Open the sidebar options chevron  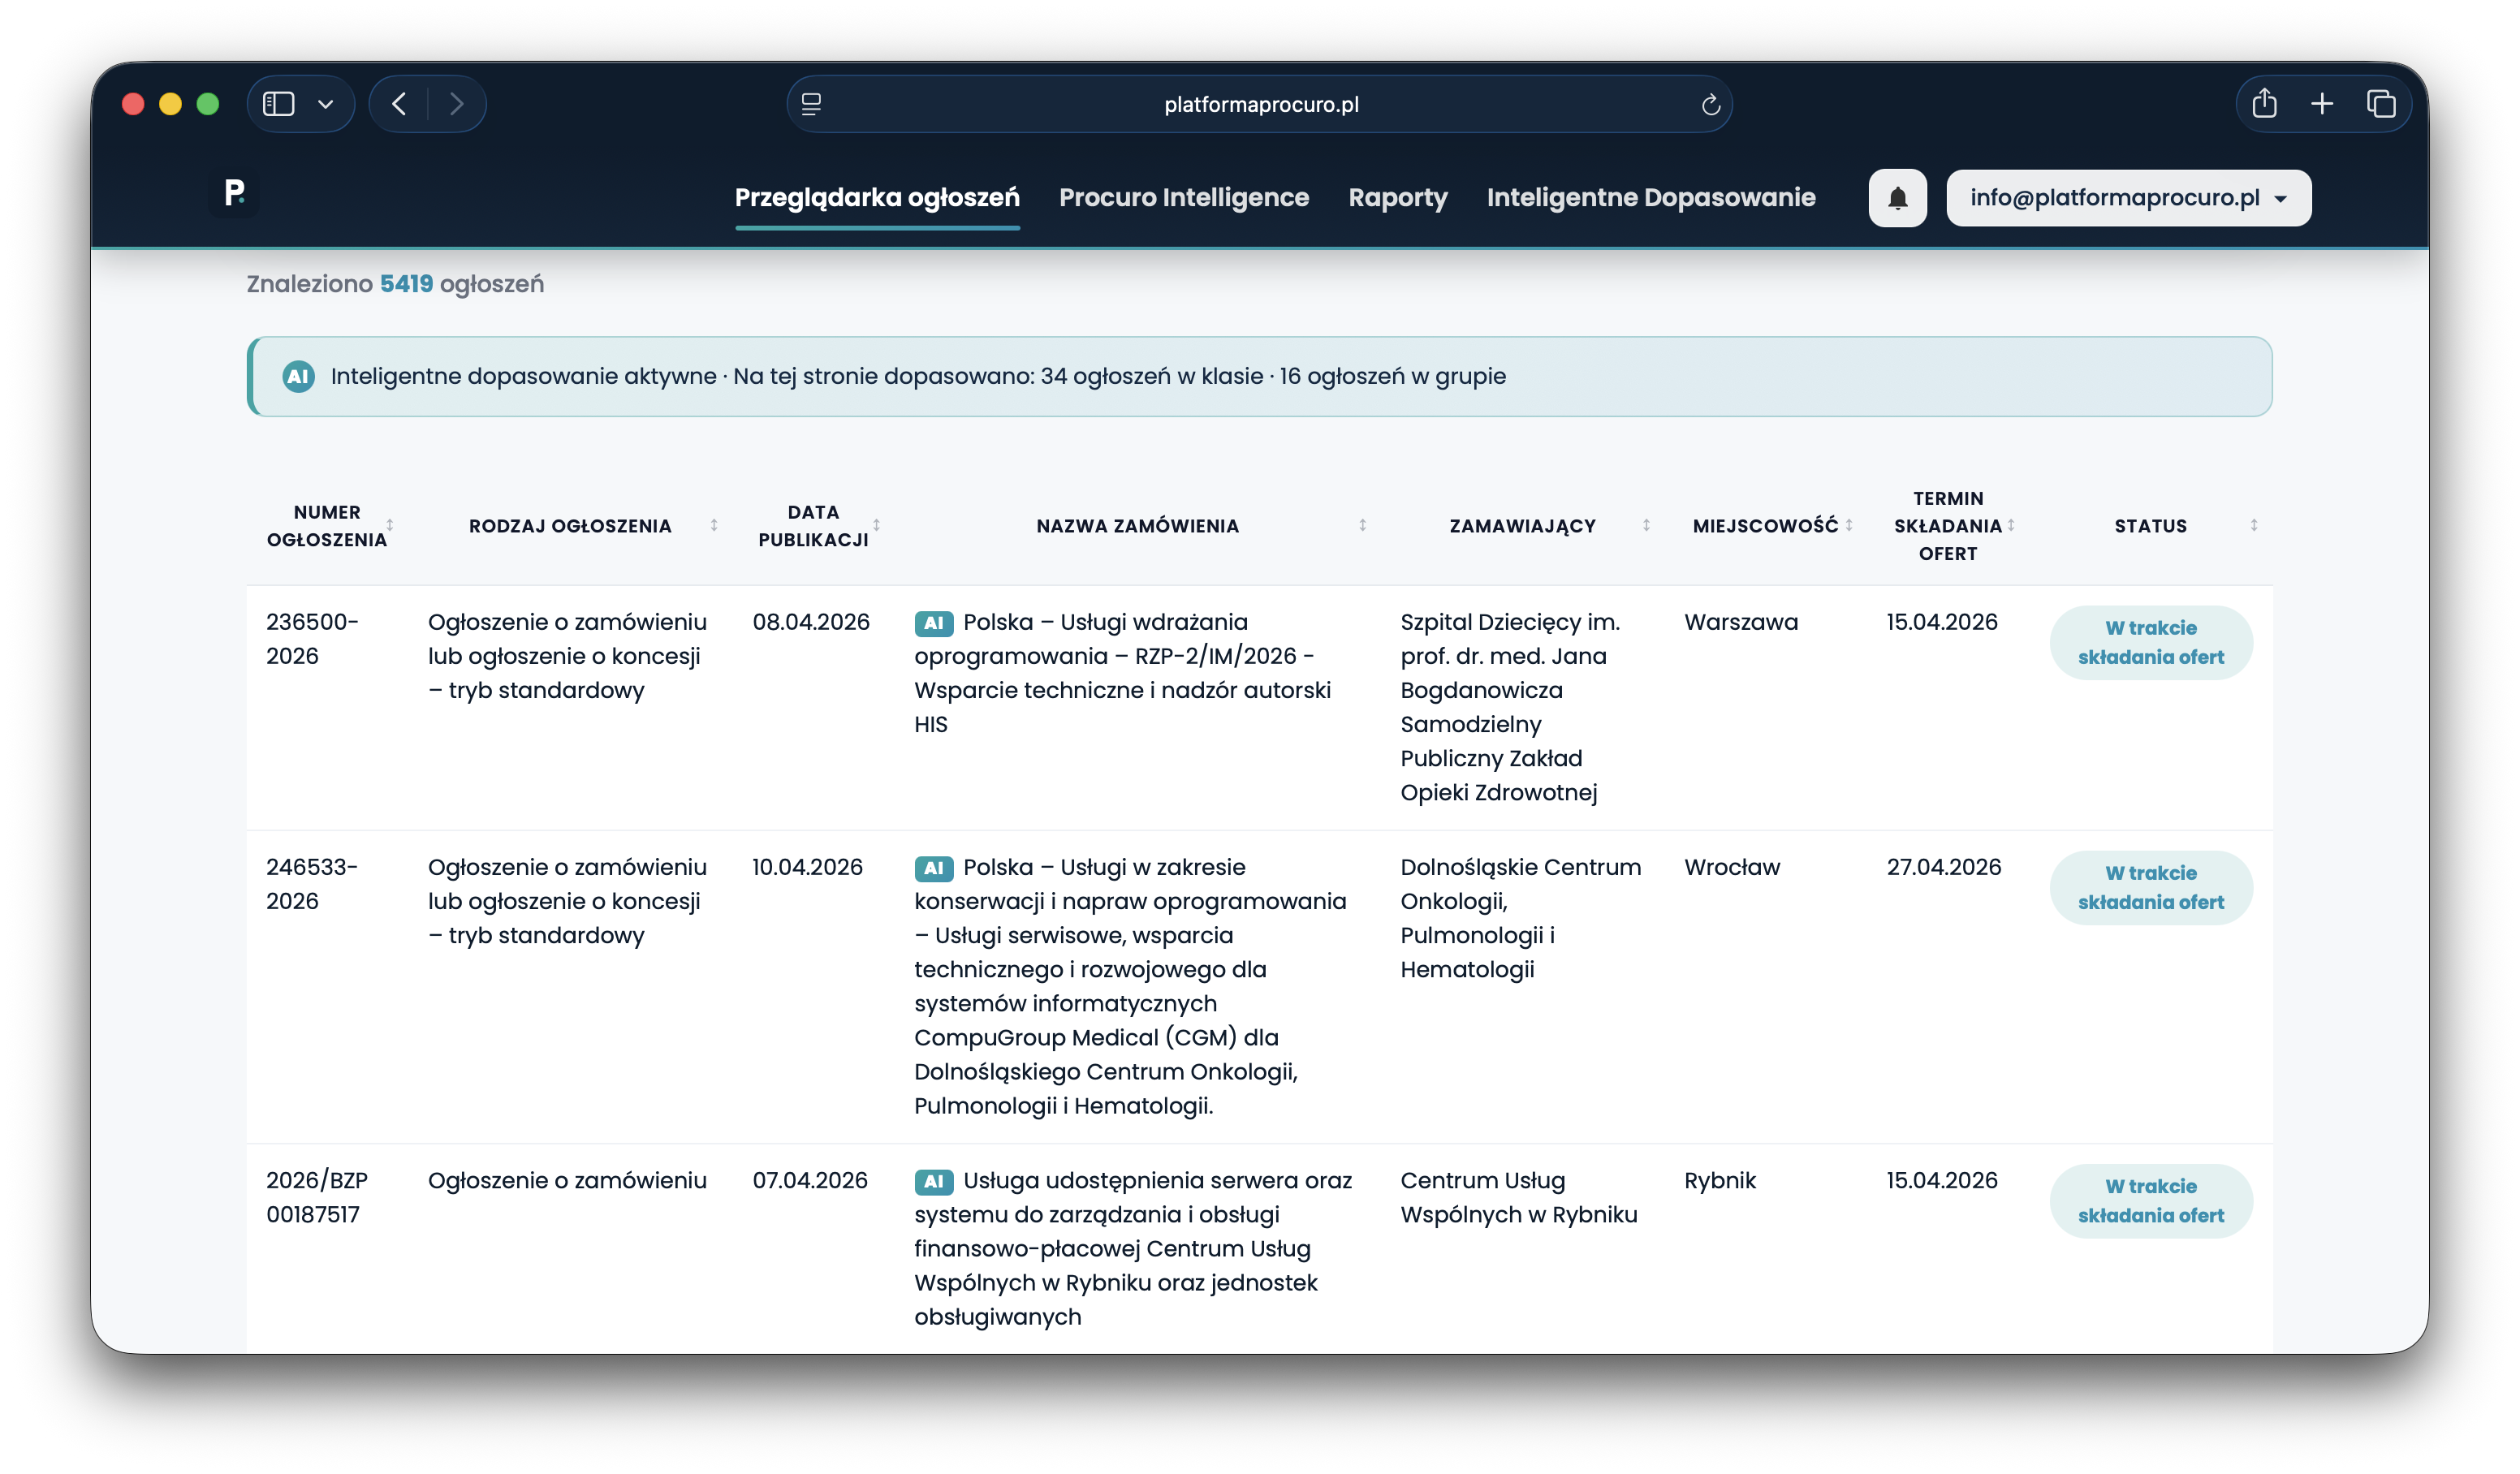[x=324, y=103]
